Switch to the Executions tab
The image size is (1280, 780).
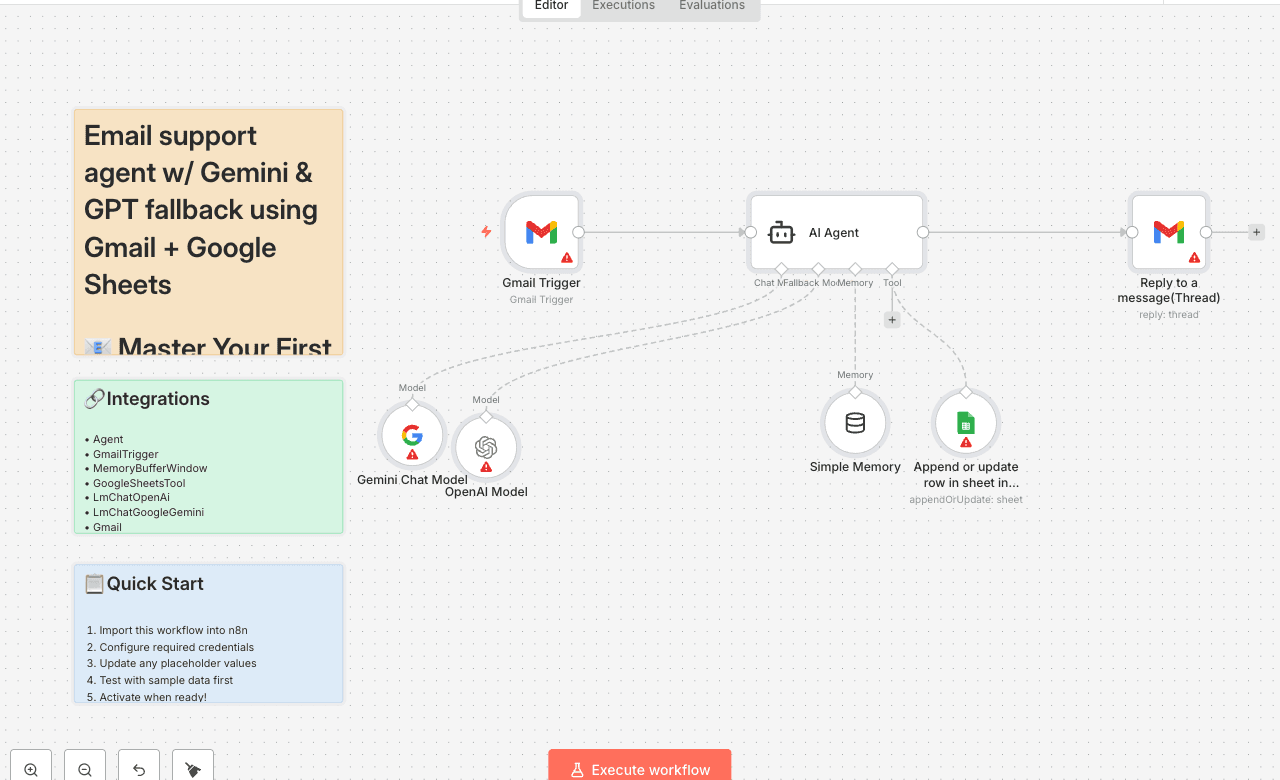pos(622,6)
